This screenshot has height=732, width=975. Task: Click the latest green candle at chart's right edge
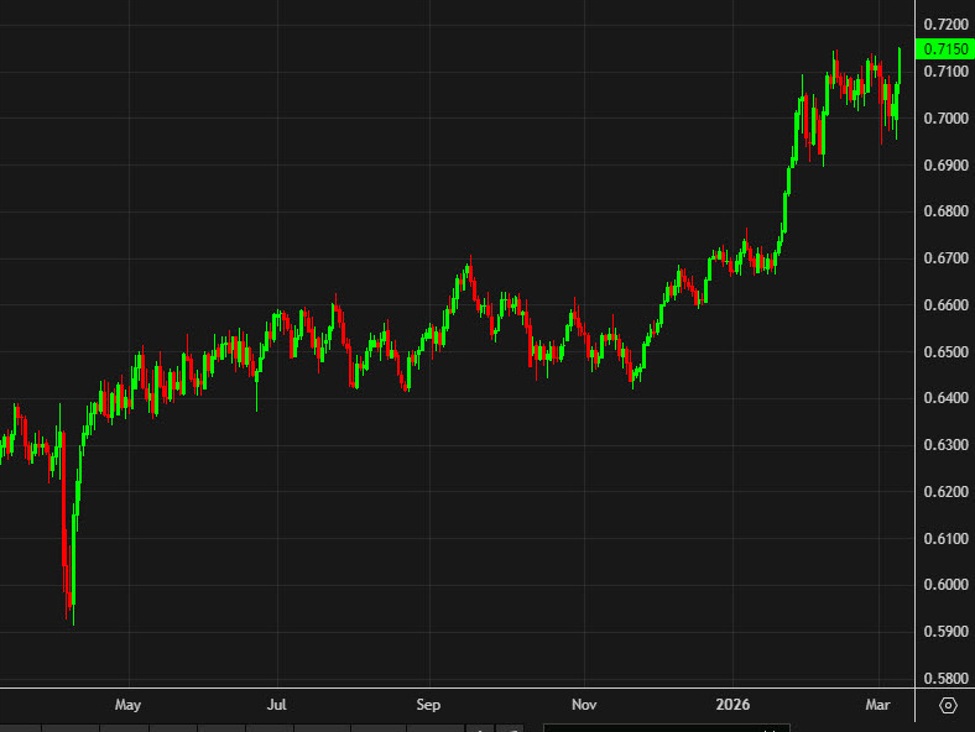[899, 65]
